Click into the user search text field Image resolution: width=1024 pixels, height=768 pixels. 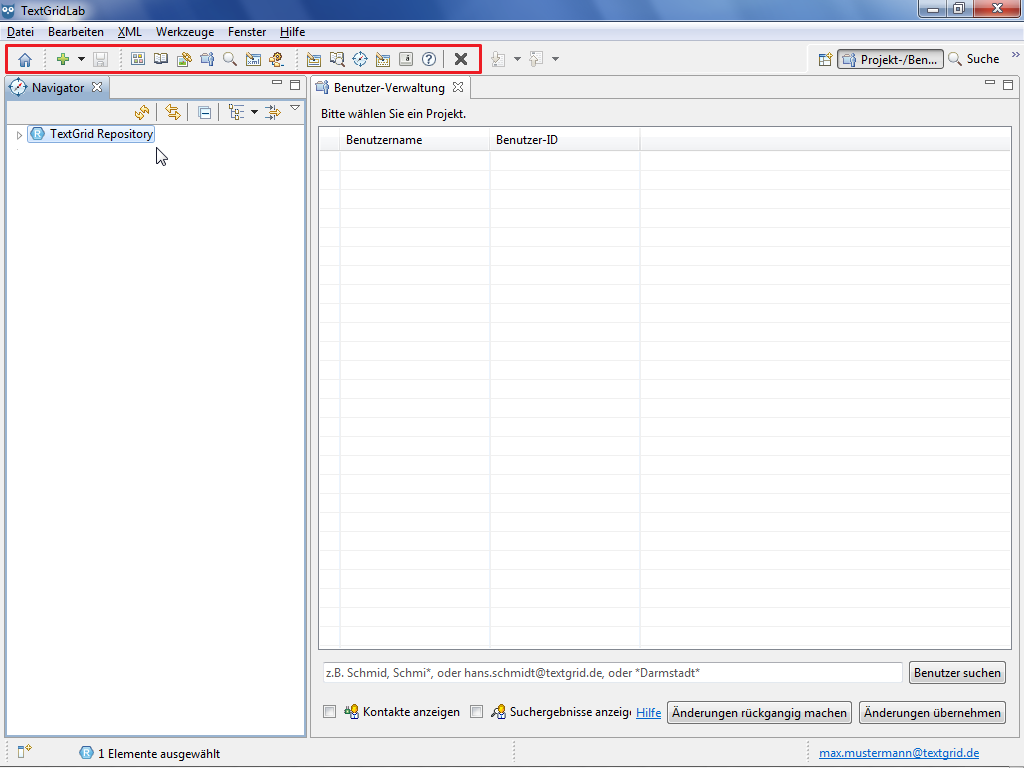click(612, 673)
